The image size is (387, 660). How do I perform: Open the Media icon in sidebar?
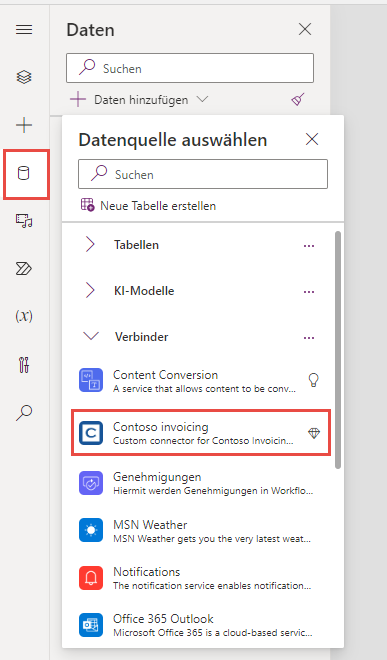click(24, 221)
